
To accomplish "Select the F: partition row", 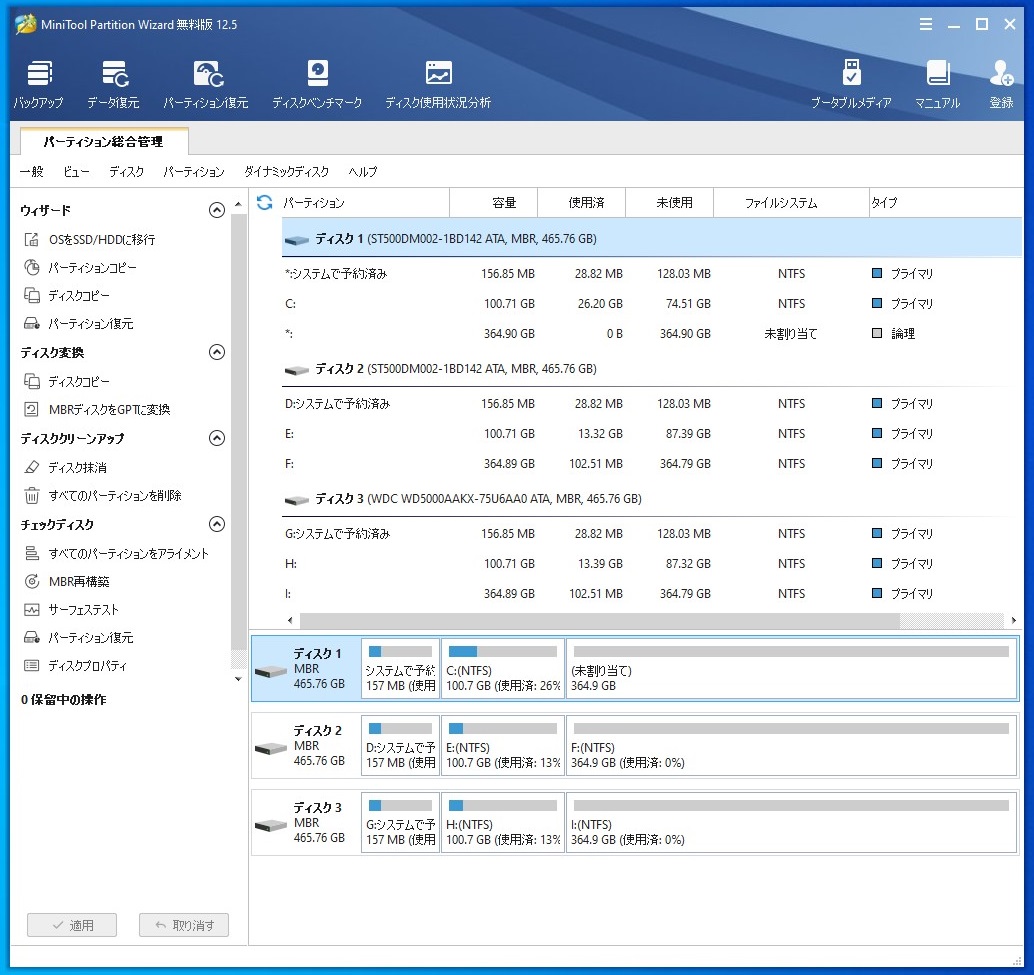I will click(652, 463).
